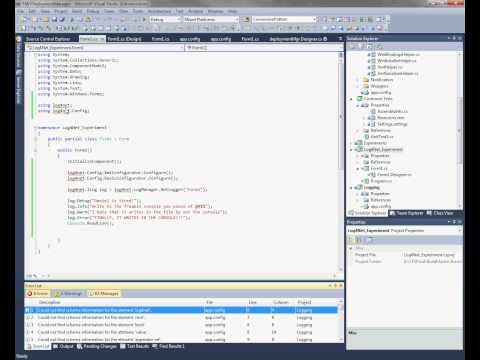The width and height of the screenshot is (480, 360).
Task: Open the Help menu
Action: click(x=232, y=11)
